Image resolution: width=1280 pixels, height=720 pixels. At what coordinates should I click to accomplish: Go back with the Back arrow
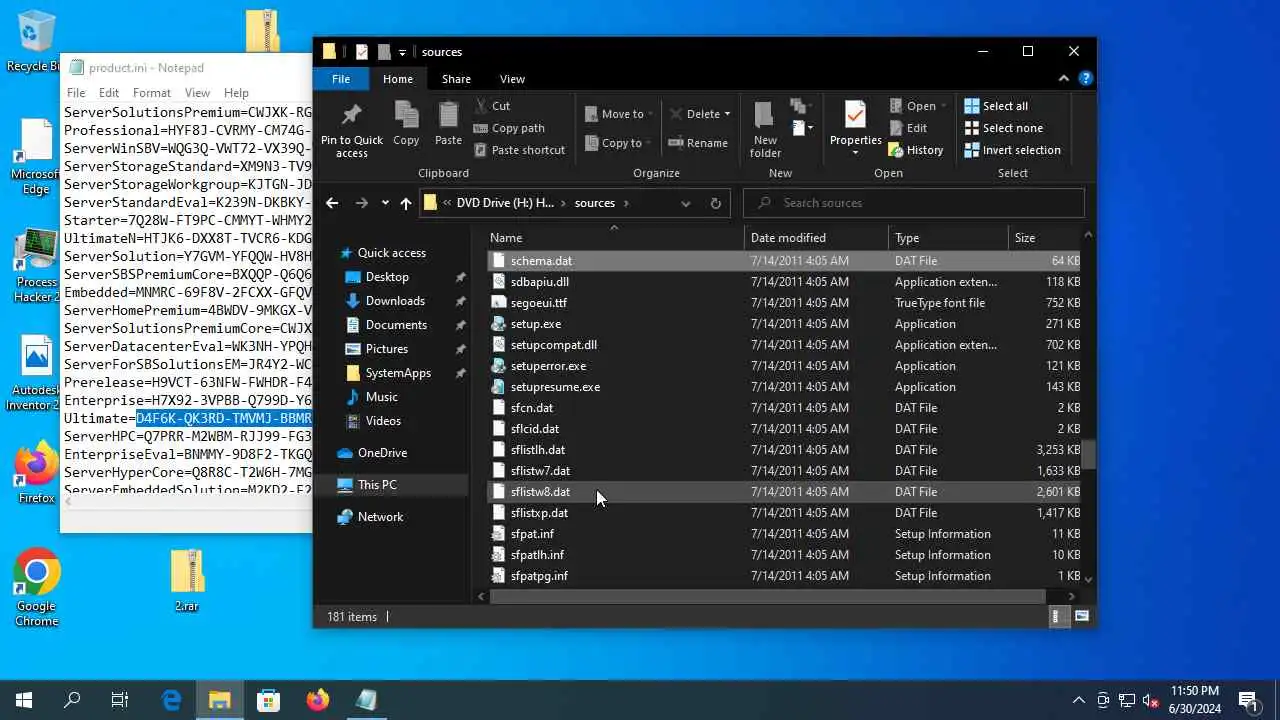point(332,203)
